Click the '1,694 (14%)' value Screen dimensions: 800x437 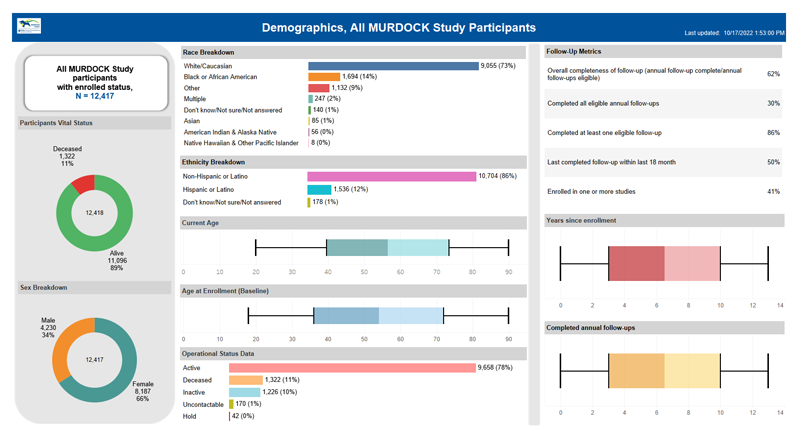tap(360, 76)
